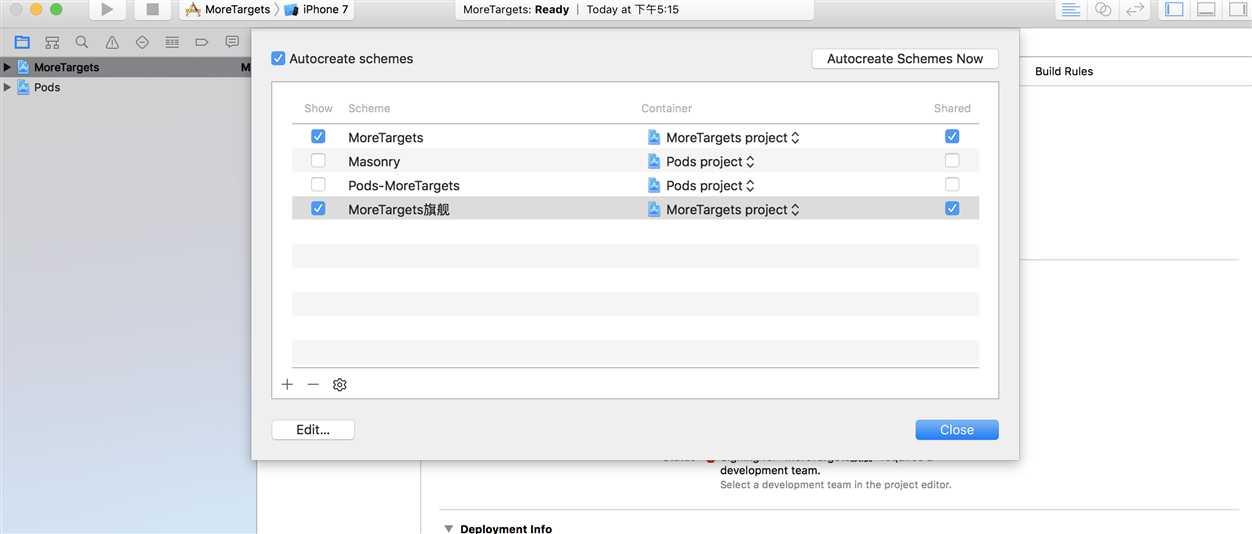The height and width of the screenshot is (534, 1252).
Task: Open the Issue navigator
Action: (x=112, y=42)
